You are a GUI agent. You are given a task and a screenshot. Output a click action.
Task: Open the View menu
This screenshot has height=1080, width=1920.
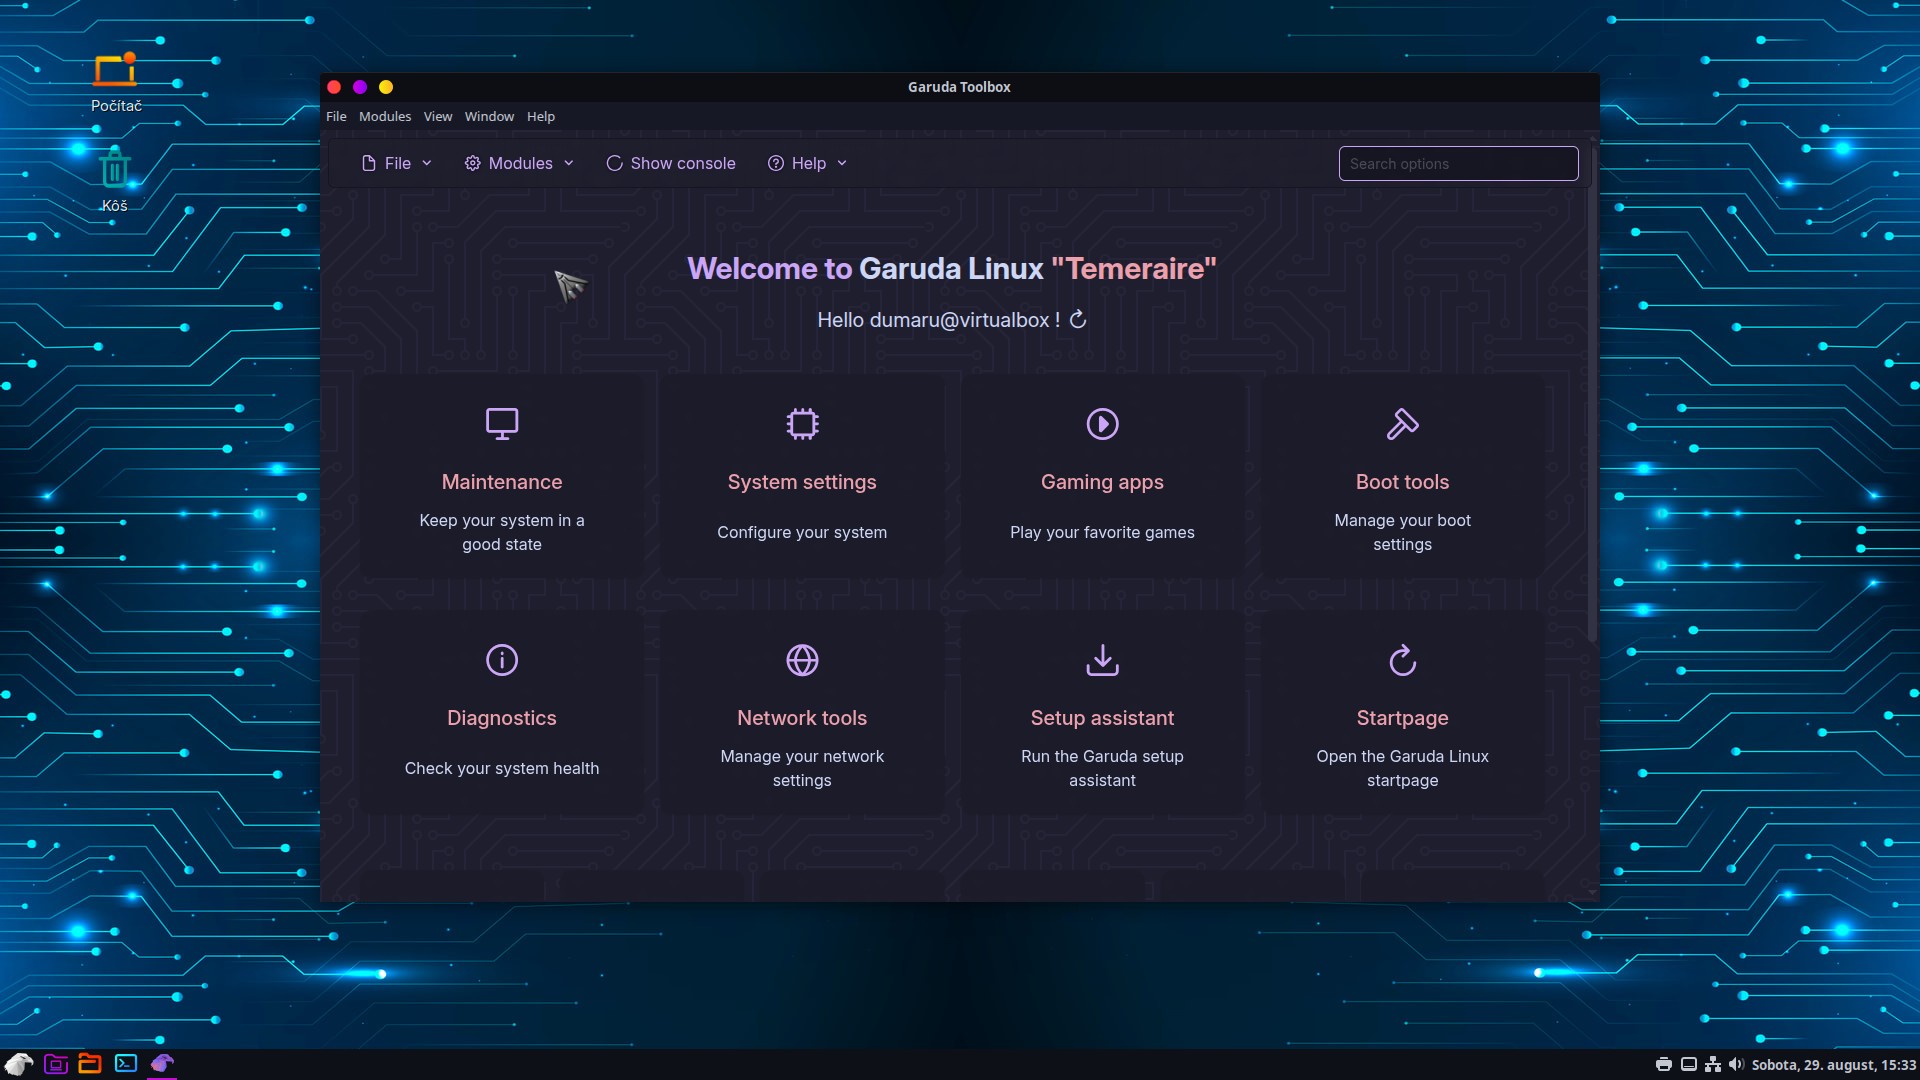pyautogui.click(x=438, y=117)
